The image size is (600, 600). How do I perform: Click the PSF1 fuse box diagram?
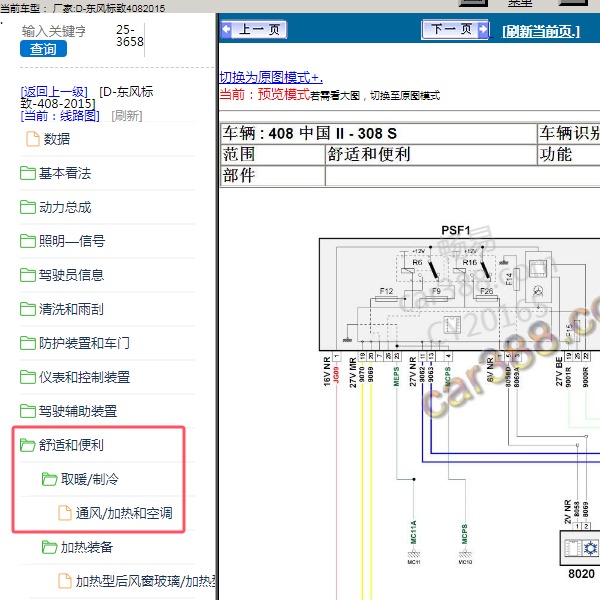(x=459, y=294)
